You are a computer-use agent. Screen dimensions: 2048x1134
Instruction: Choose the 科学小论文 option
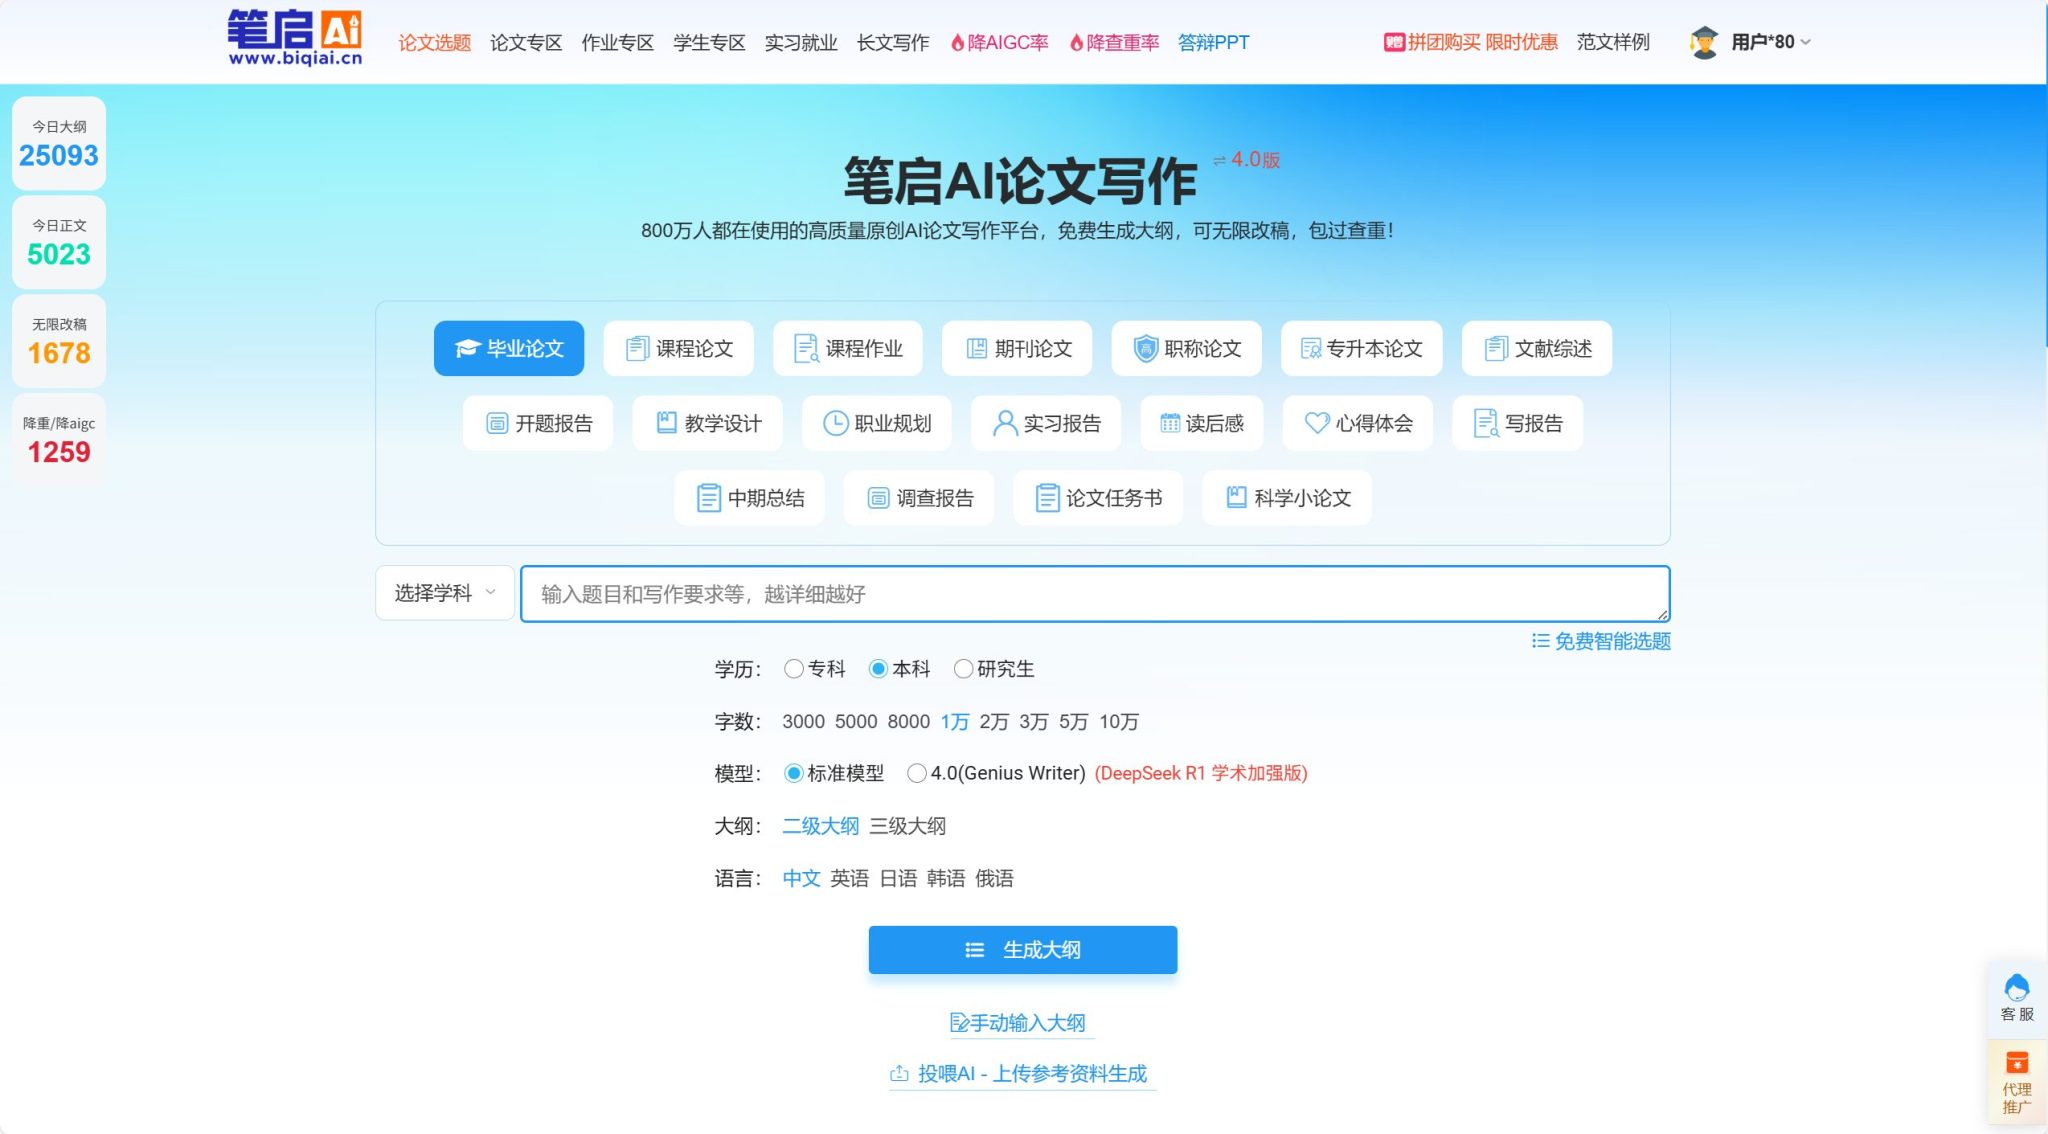(1286, 498)
